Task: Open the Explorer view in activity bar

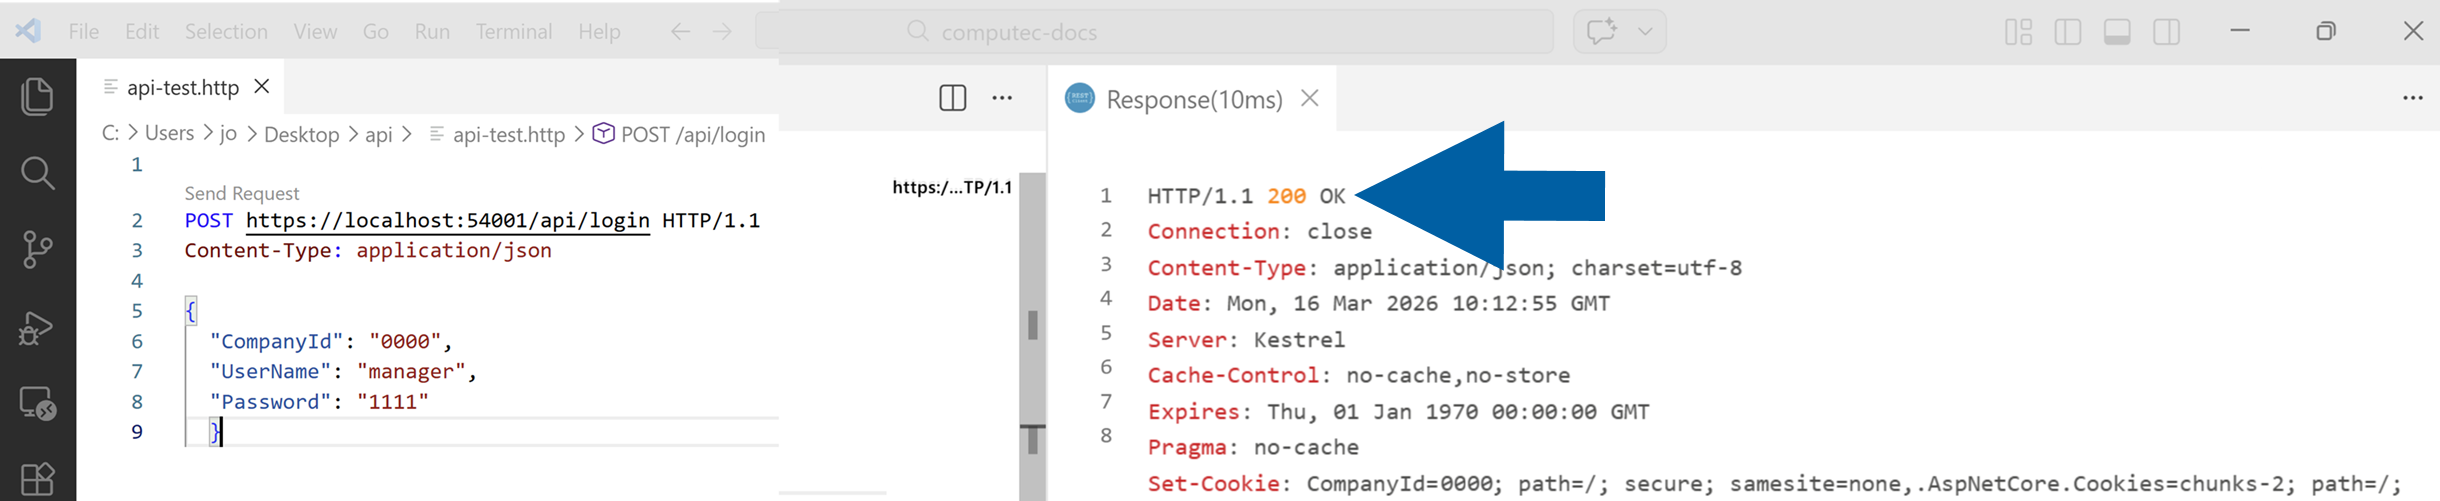Action: 37,97
